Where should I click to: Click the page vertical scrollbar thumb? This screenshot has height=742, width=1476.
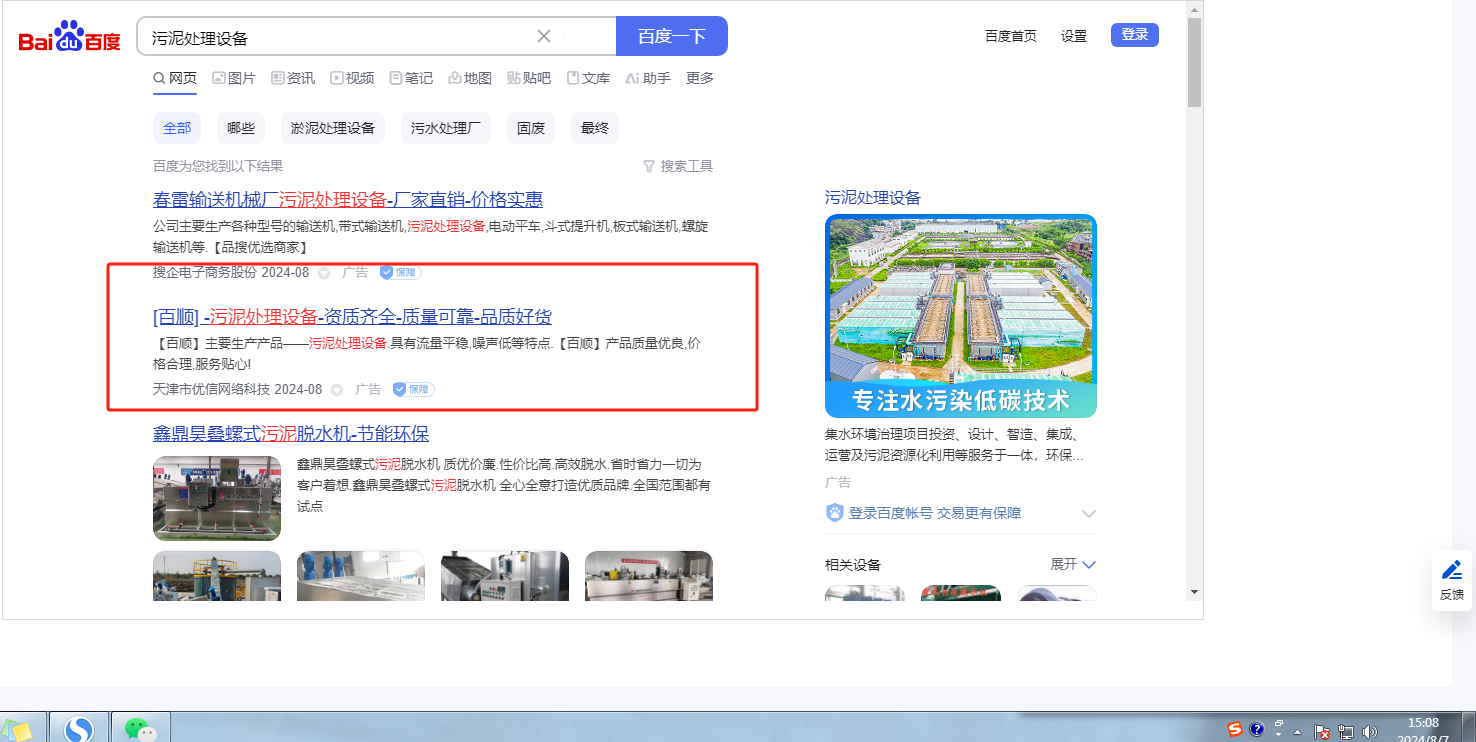[x=1194, y=61]
